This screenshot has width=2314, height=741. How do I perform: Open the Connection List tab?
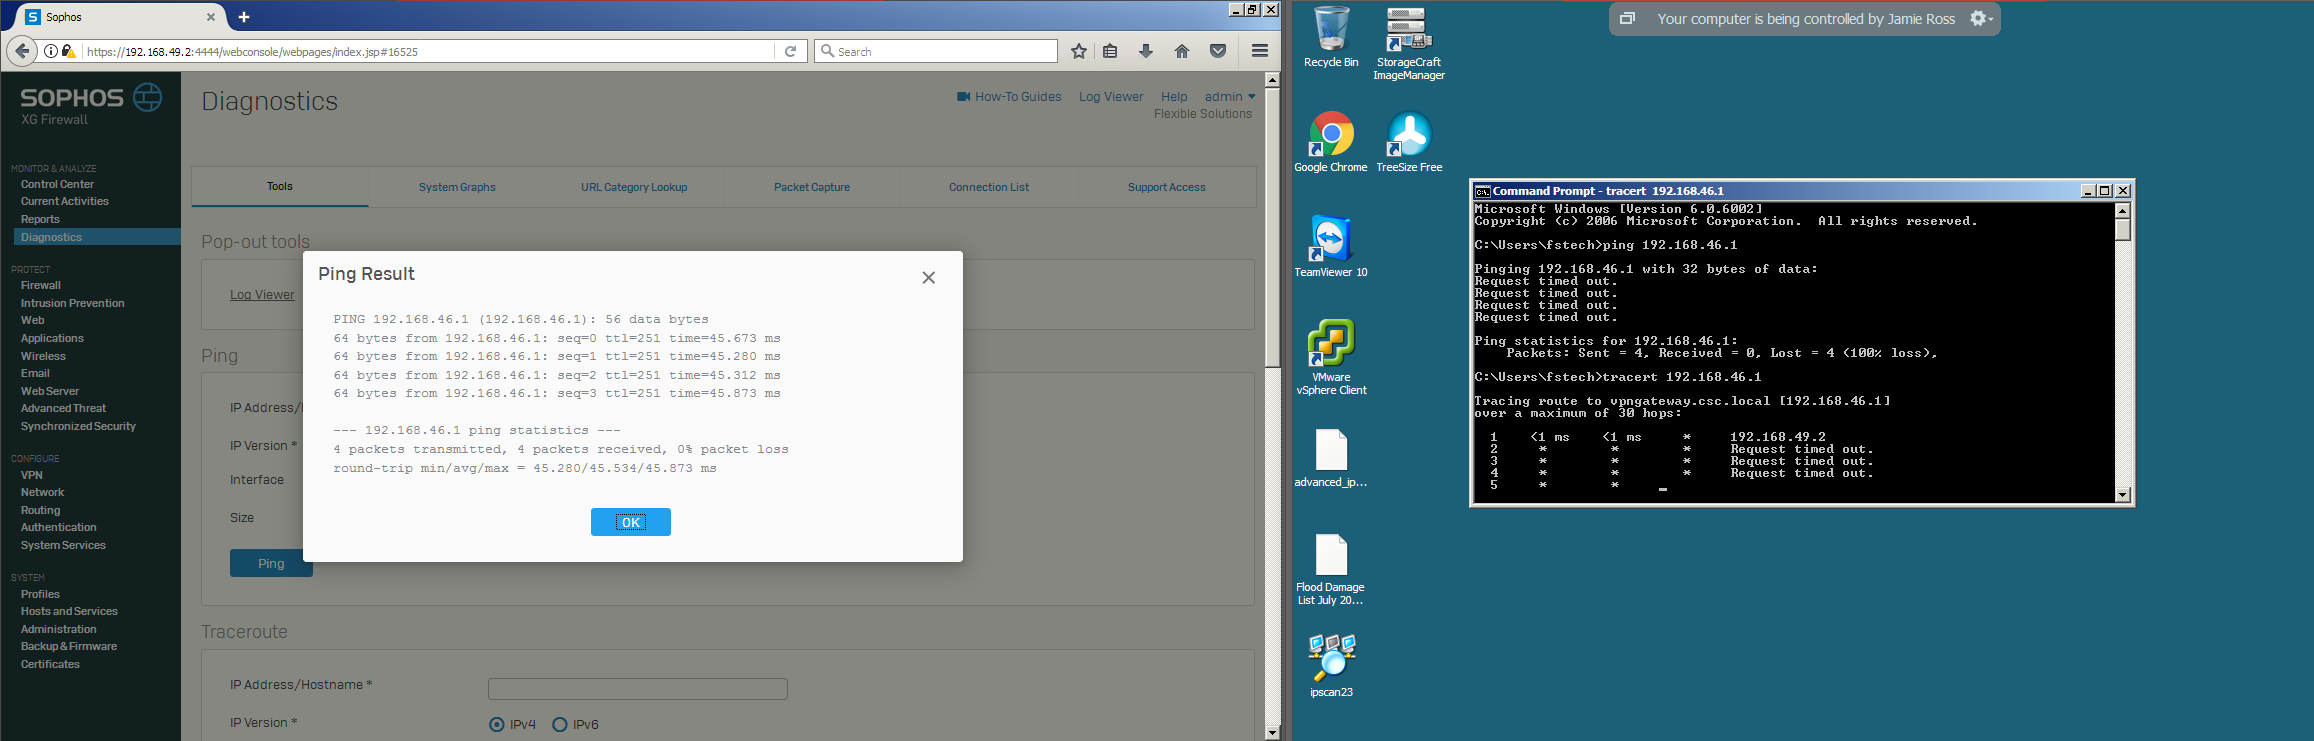coord(988,187)
